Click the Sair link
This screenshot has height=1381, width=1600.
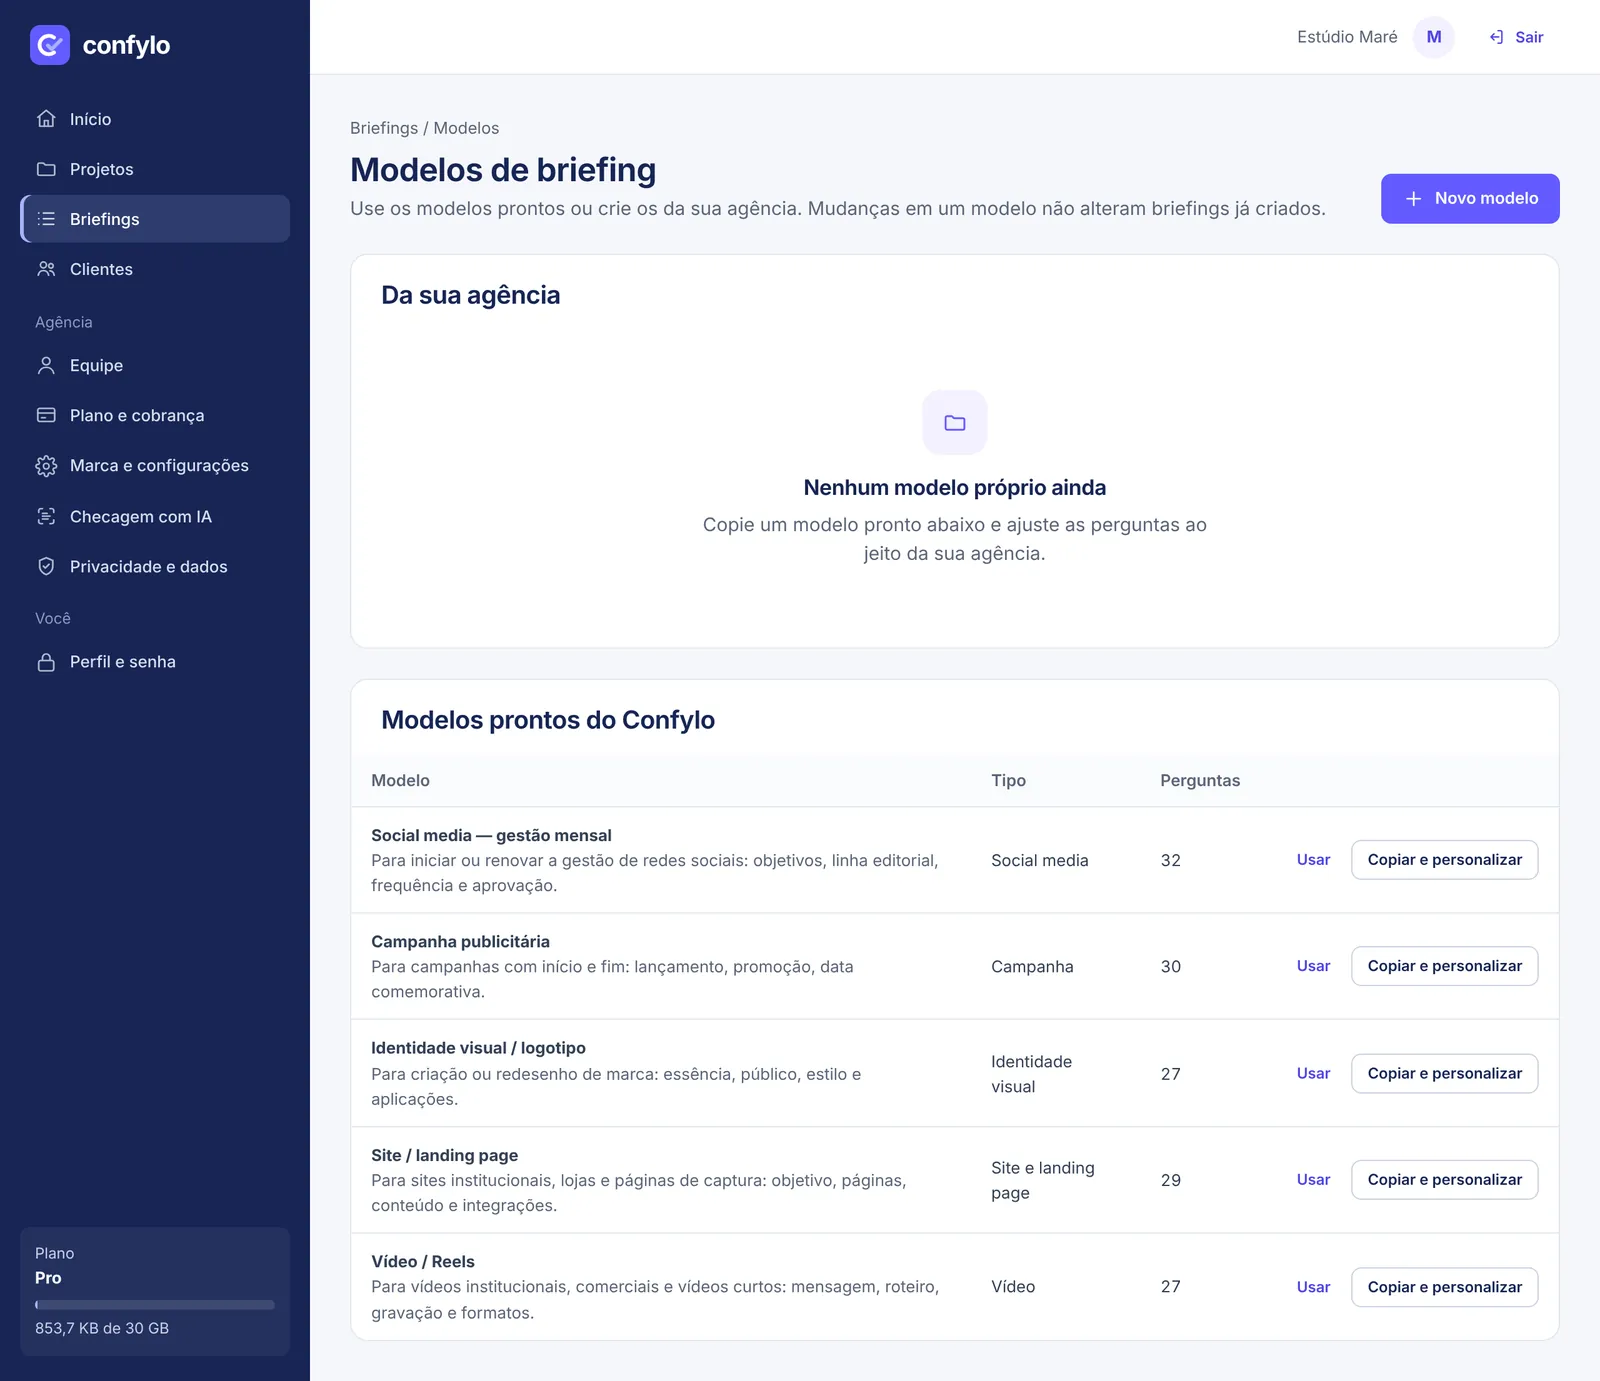click(x=1516, y=37)
